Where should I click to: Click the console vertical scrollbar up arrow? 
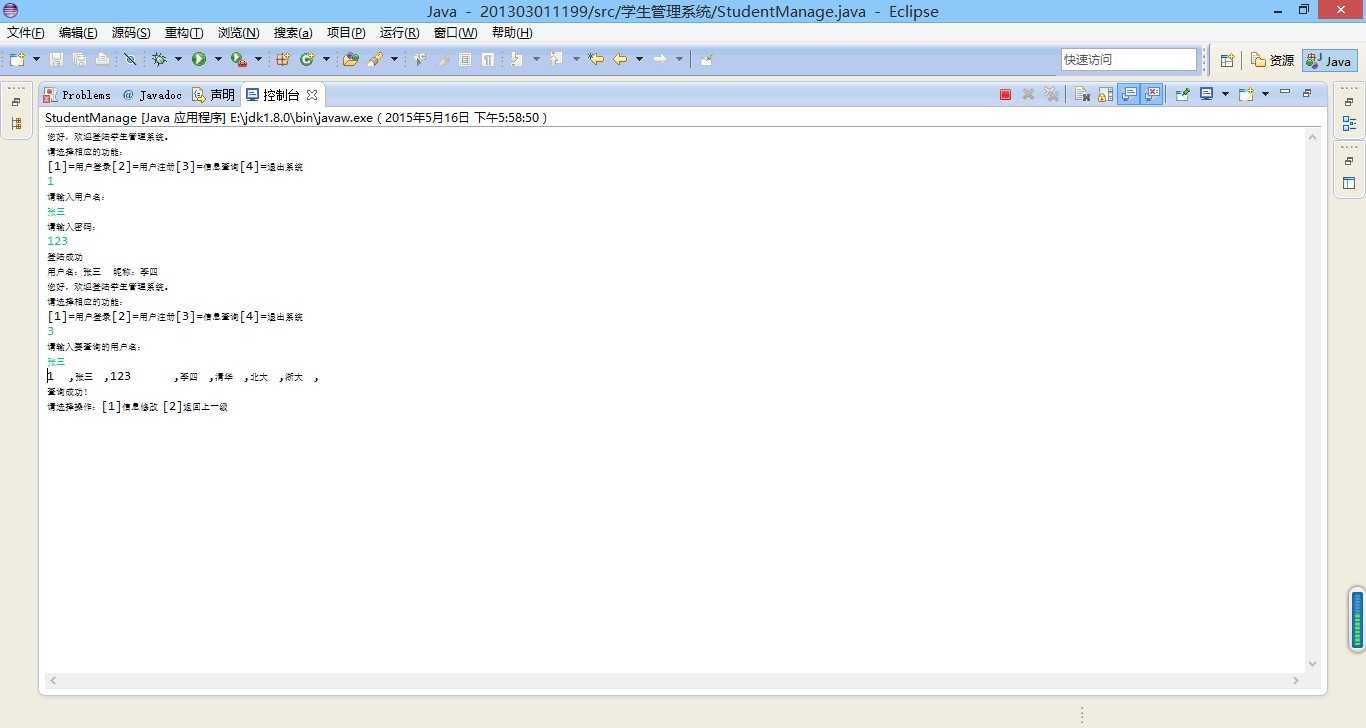pos(1313,138)
